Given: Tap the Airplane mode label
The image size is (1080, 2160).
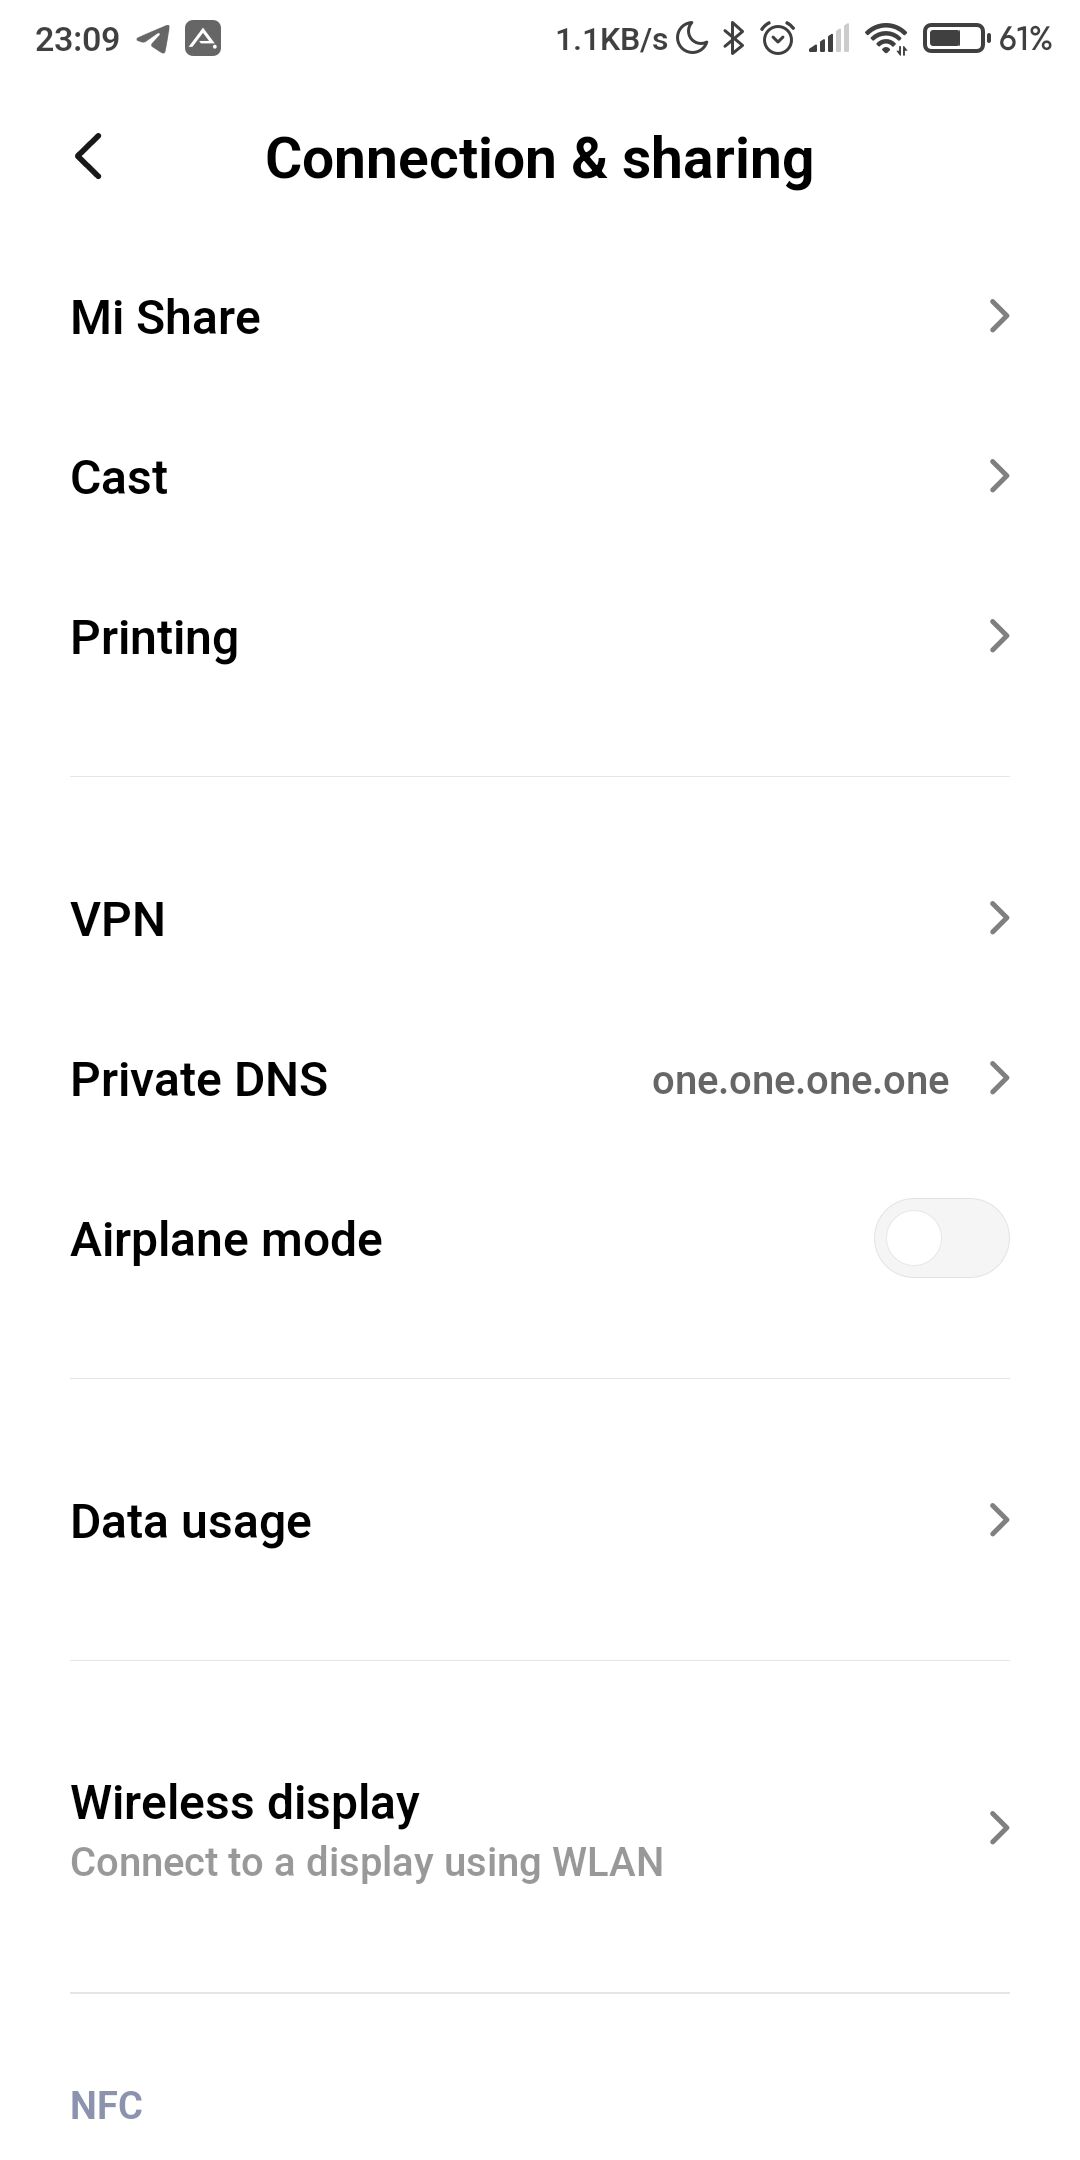Looking at the screenshot, I should (227, 1240).
